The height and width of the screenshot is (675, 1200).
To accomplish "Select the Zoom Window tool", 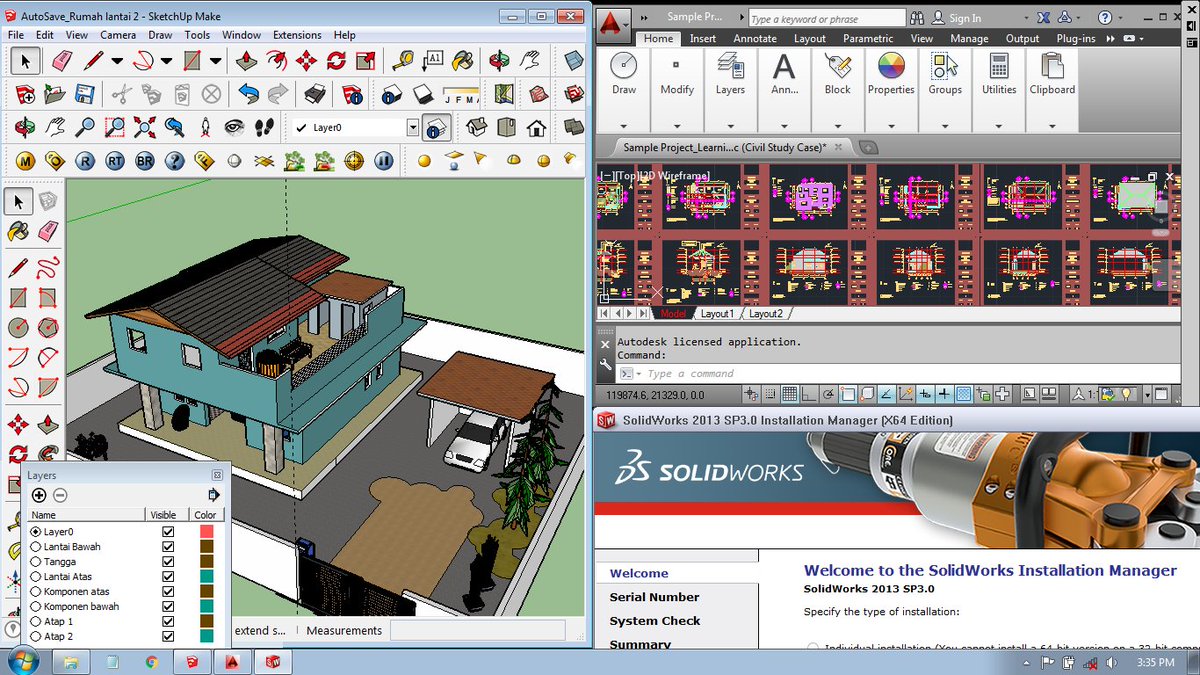I will tap(116, 128).
